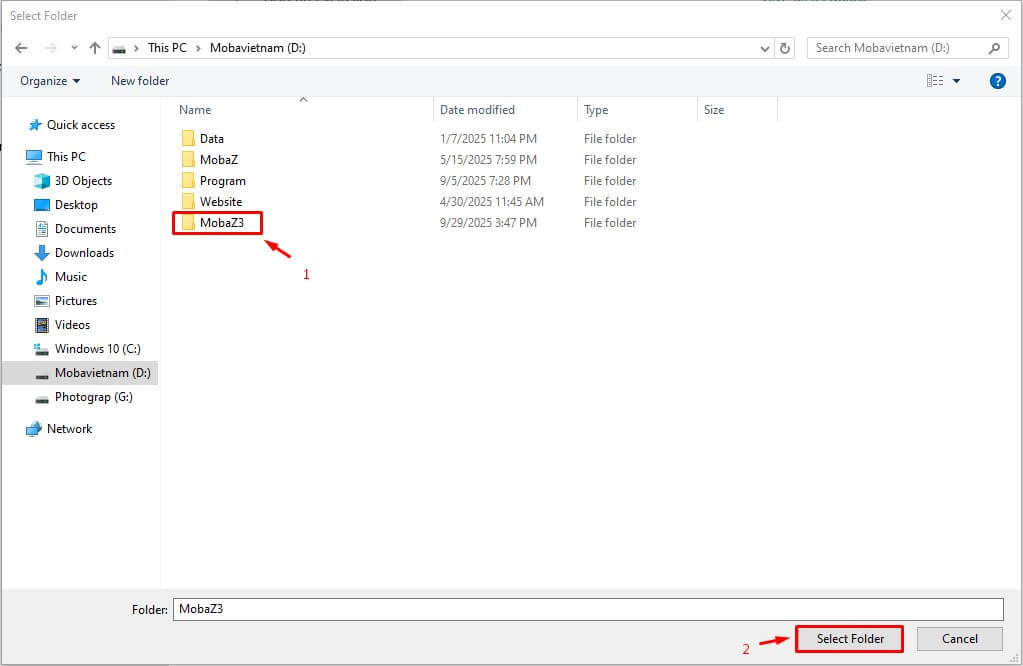Click the Refresh button in address bar
Image resolution: width=1023 pixels, height=666 pixels.
(786, 48)
